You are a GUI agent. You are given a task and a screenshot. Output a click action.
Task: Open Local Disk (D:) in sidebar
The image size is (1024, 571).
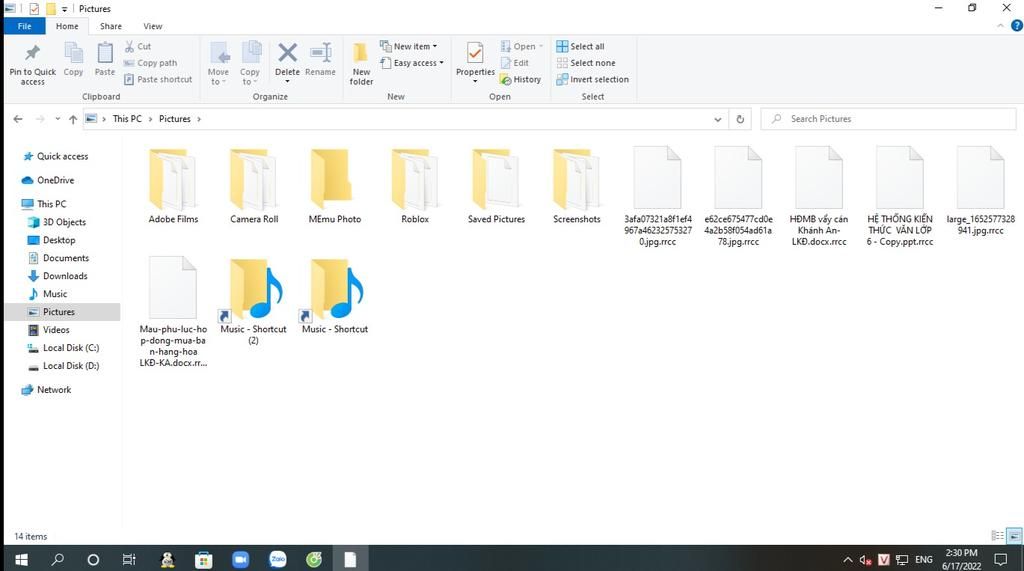(x=63, y=366)
